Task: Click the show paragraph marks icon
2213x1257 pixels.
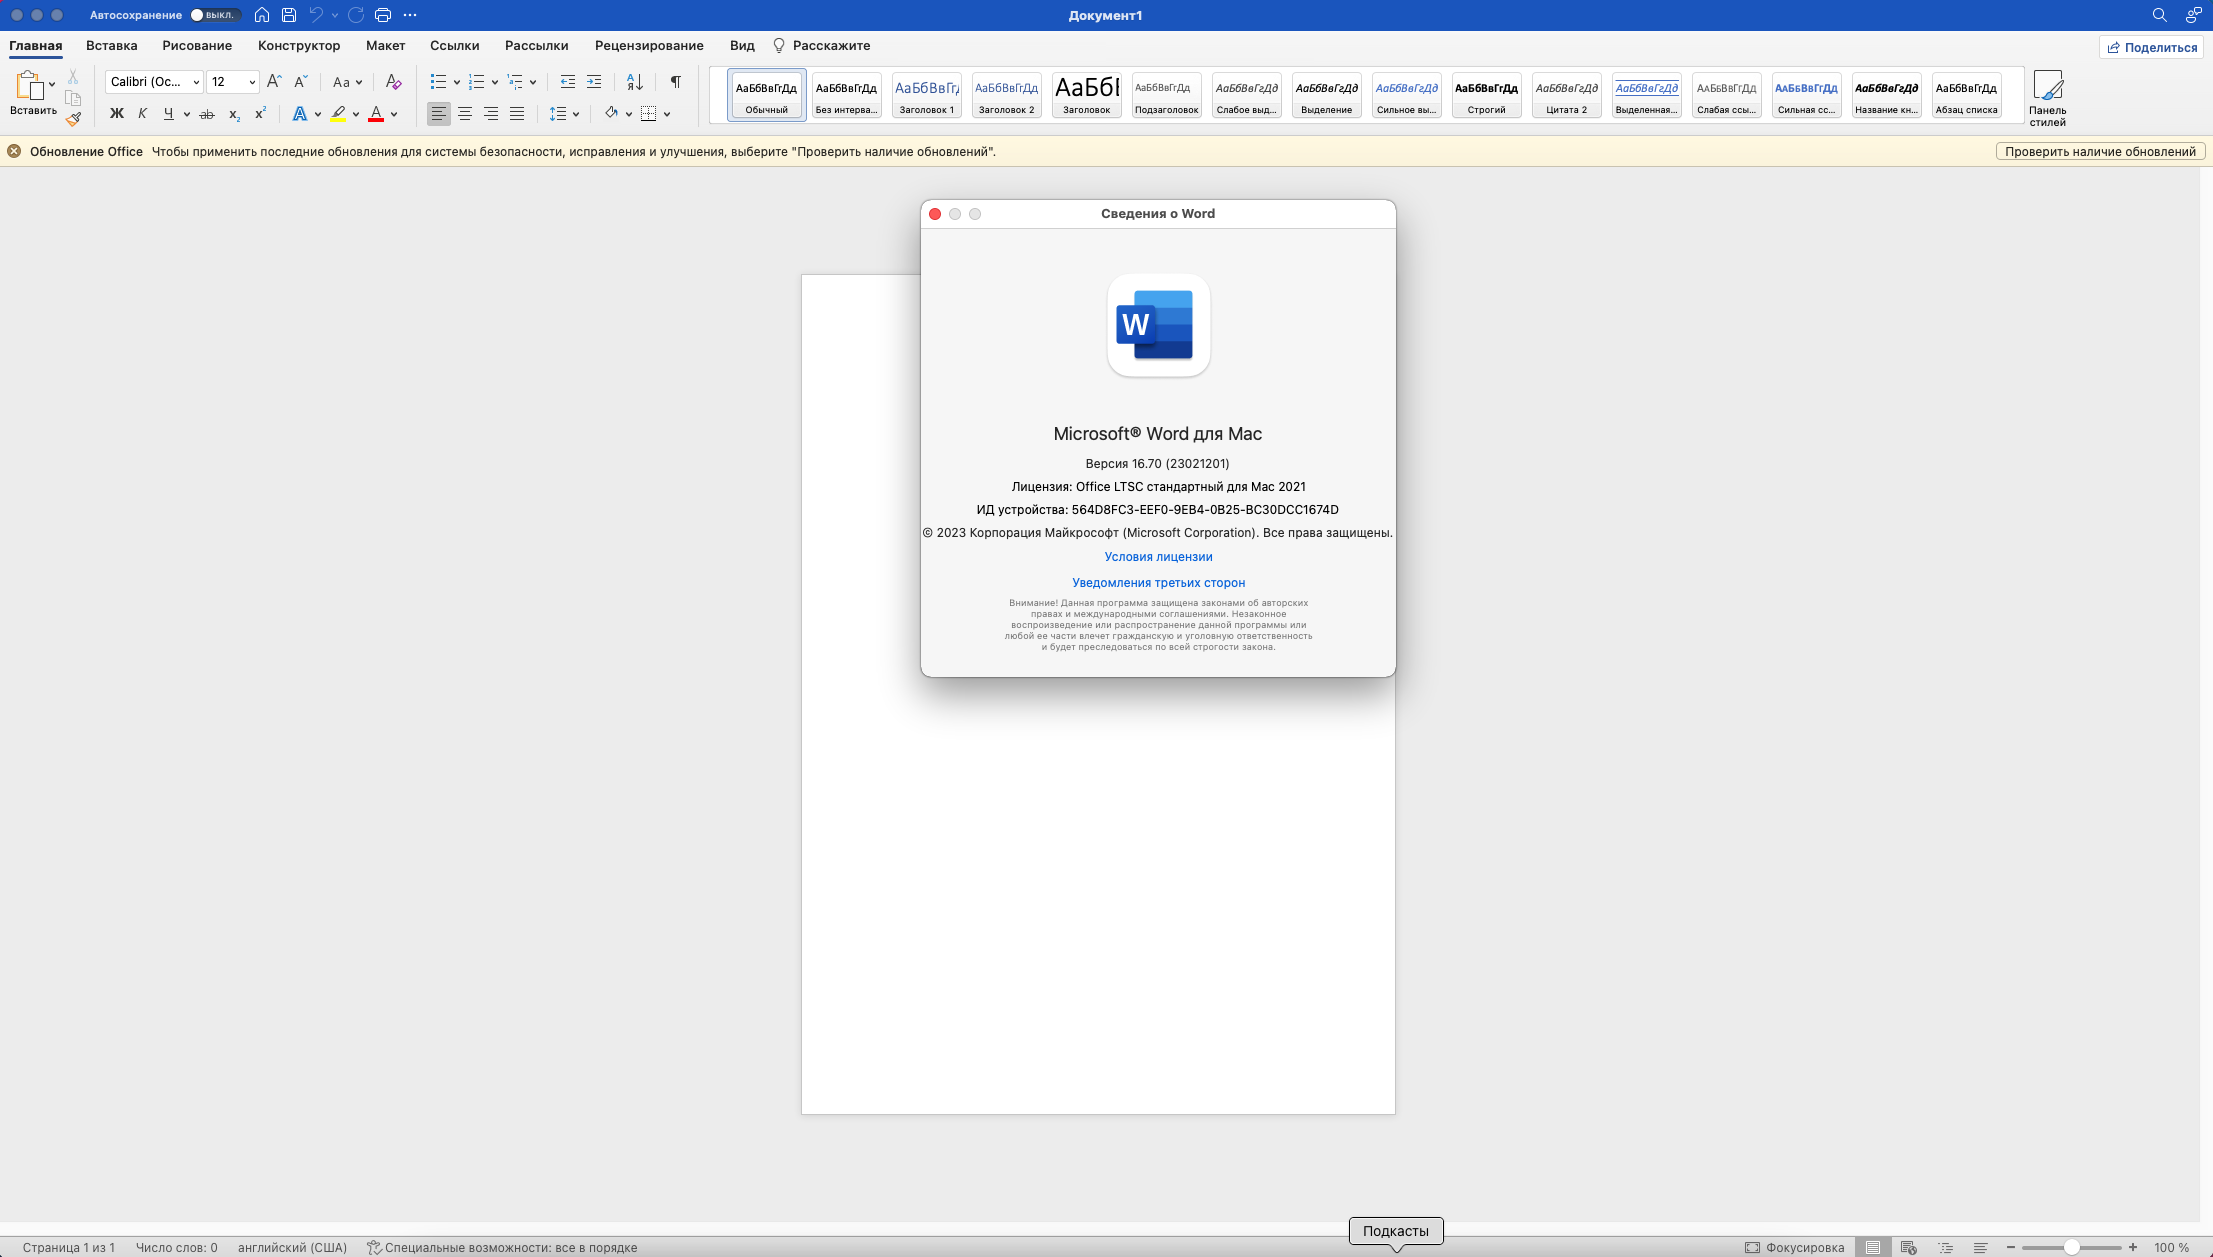Action: click(675, 82)
